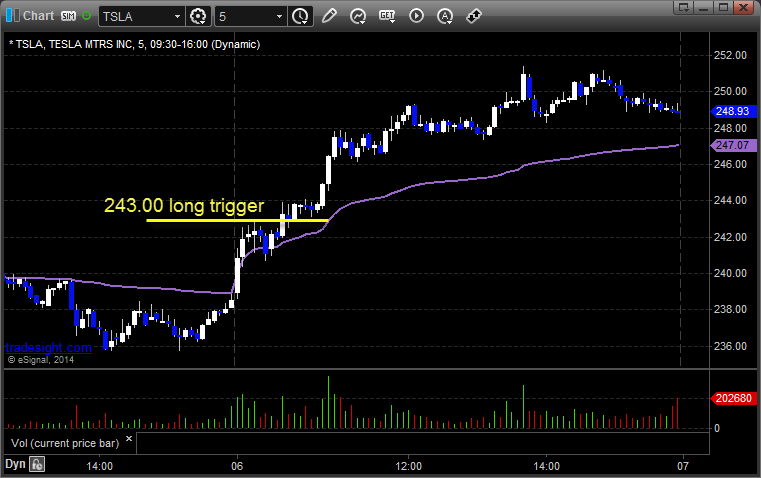
Task: Click the blue 248.93 last price tag
Action: [x=733, y=111]
